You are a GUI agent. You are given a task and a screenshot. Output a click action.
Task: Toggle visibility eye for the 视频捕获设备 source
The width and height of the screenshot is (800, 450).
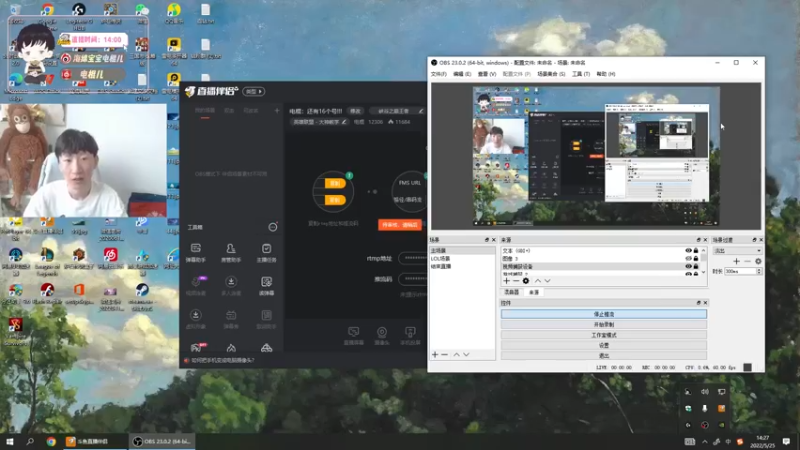(688, 266)
